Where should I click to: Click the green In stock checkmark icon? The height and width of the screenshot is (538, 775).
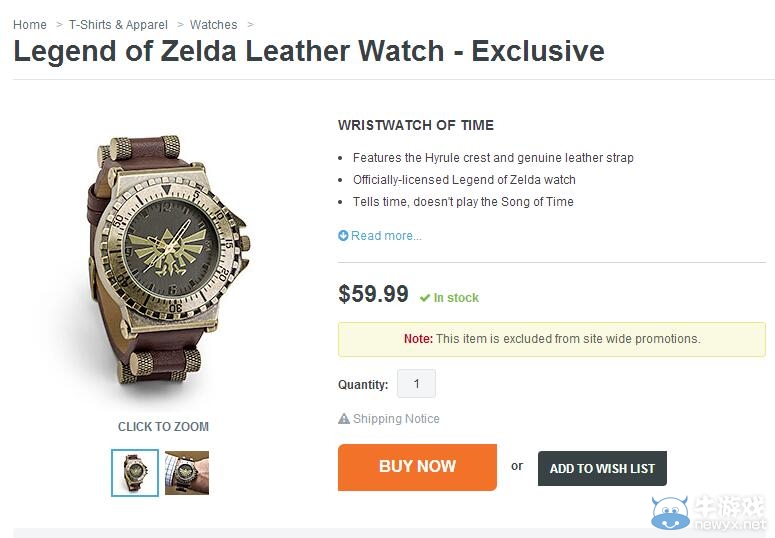[425, 298]
